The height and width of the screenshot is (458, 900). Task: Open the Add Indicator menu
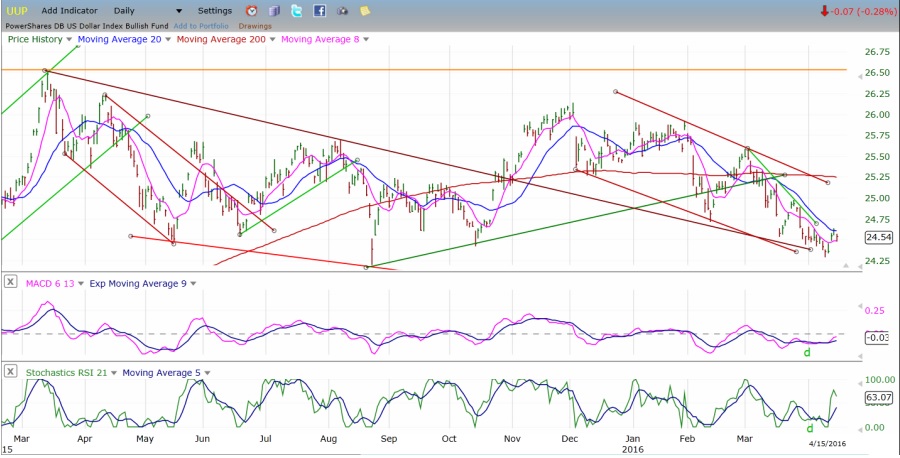(69, 10)
